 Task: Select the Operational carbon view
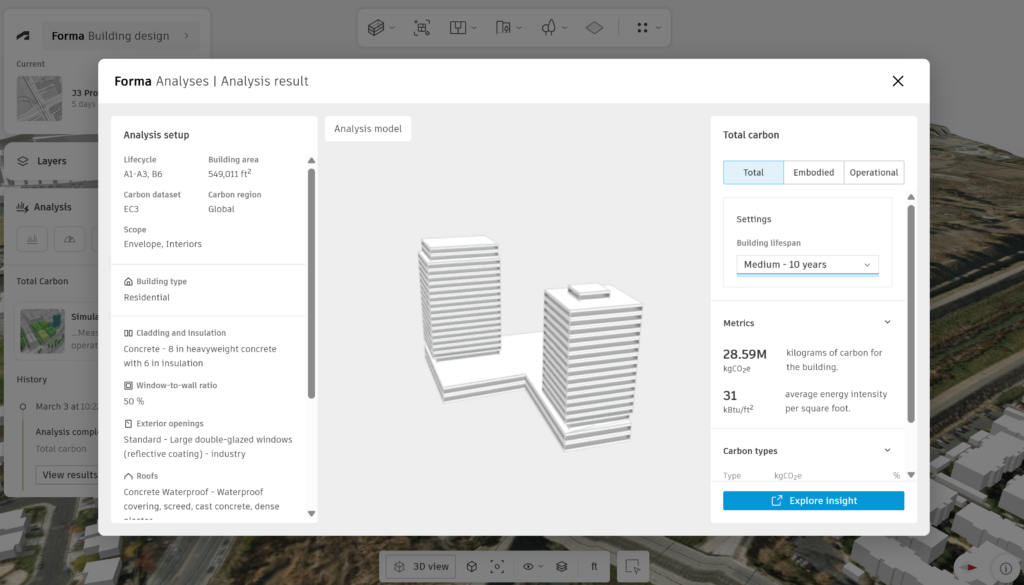click(x=873, y=173)
